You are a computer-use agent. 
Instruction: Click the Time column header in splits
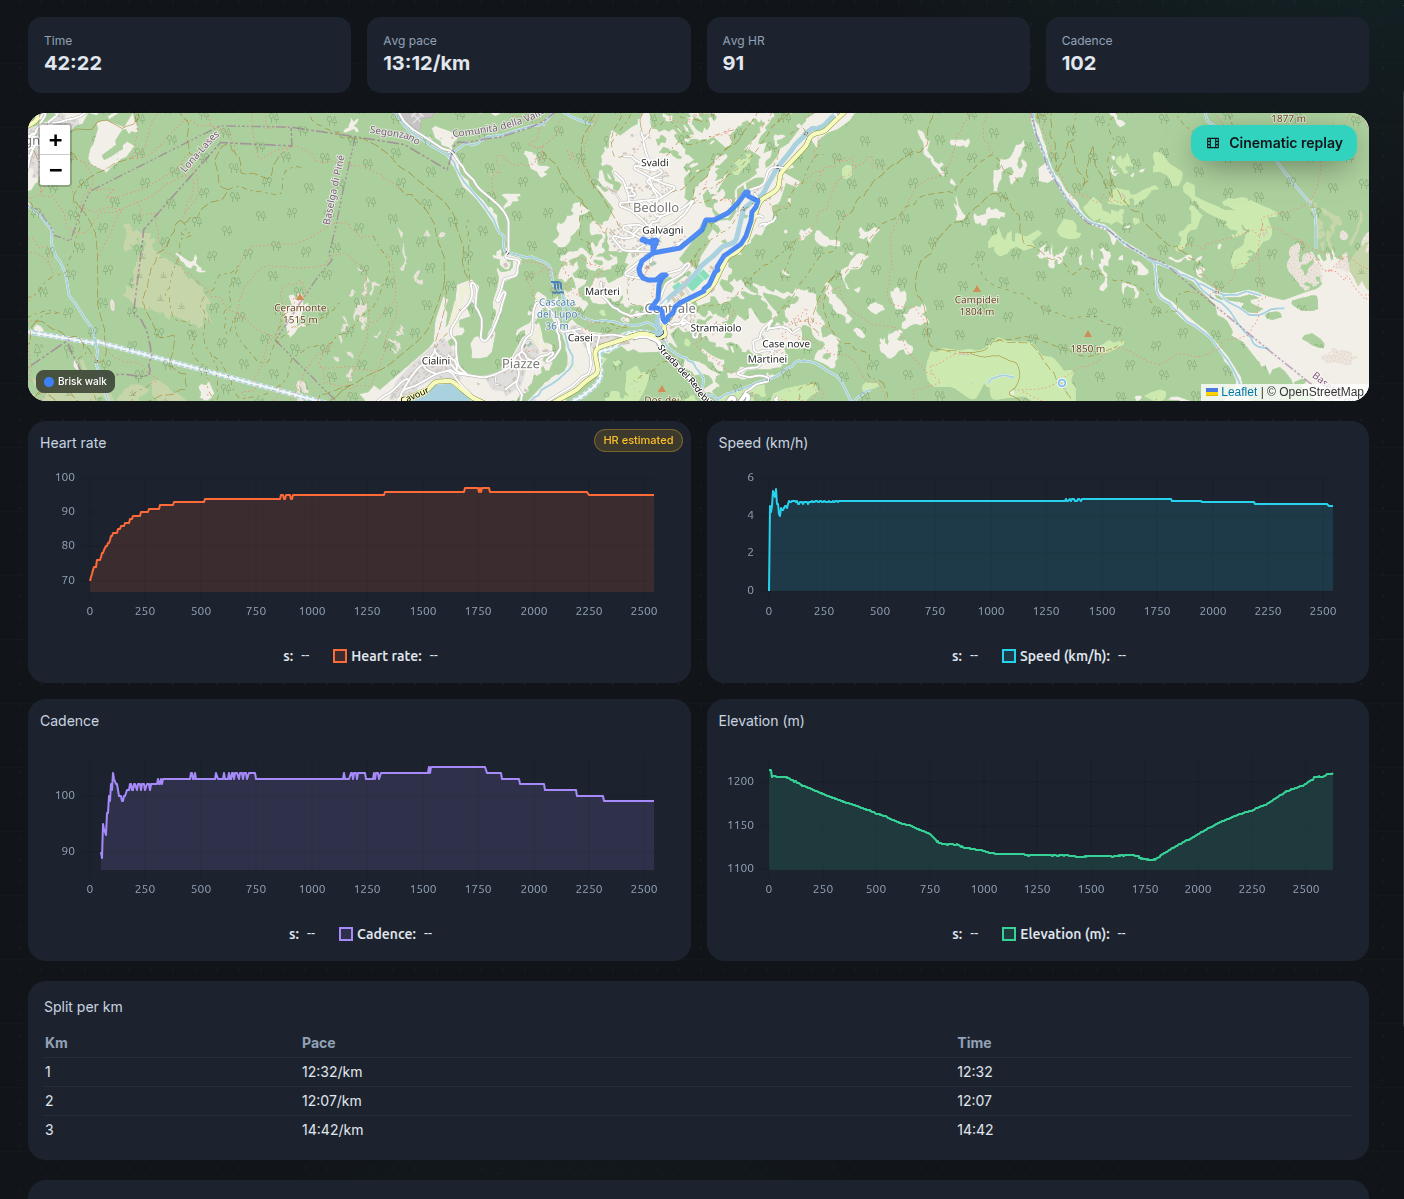click(x=974, y=1043)
